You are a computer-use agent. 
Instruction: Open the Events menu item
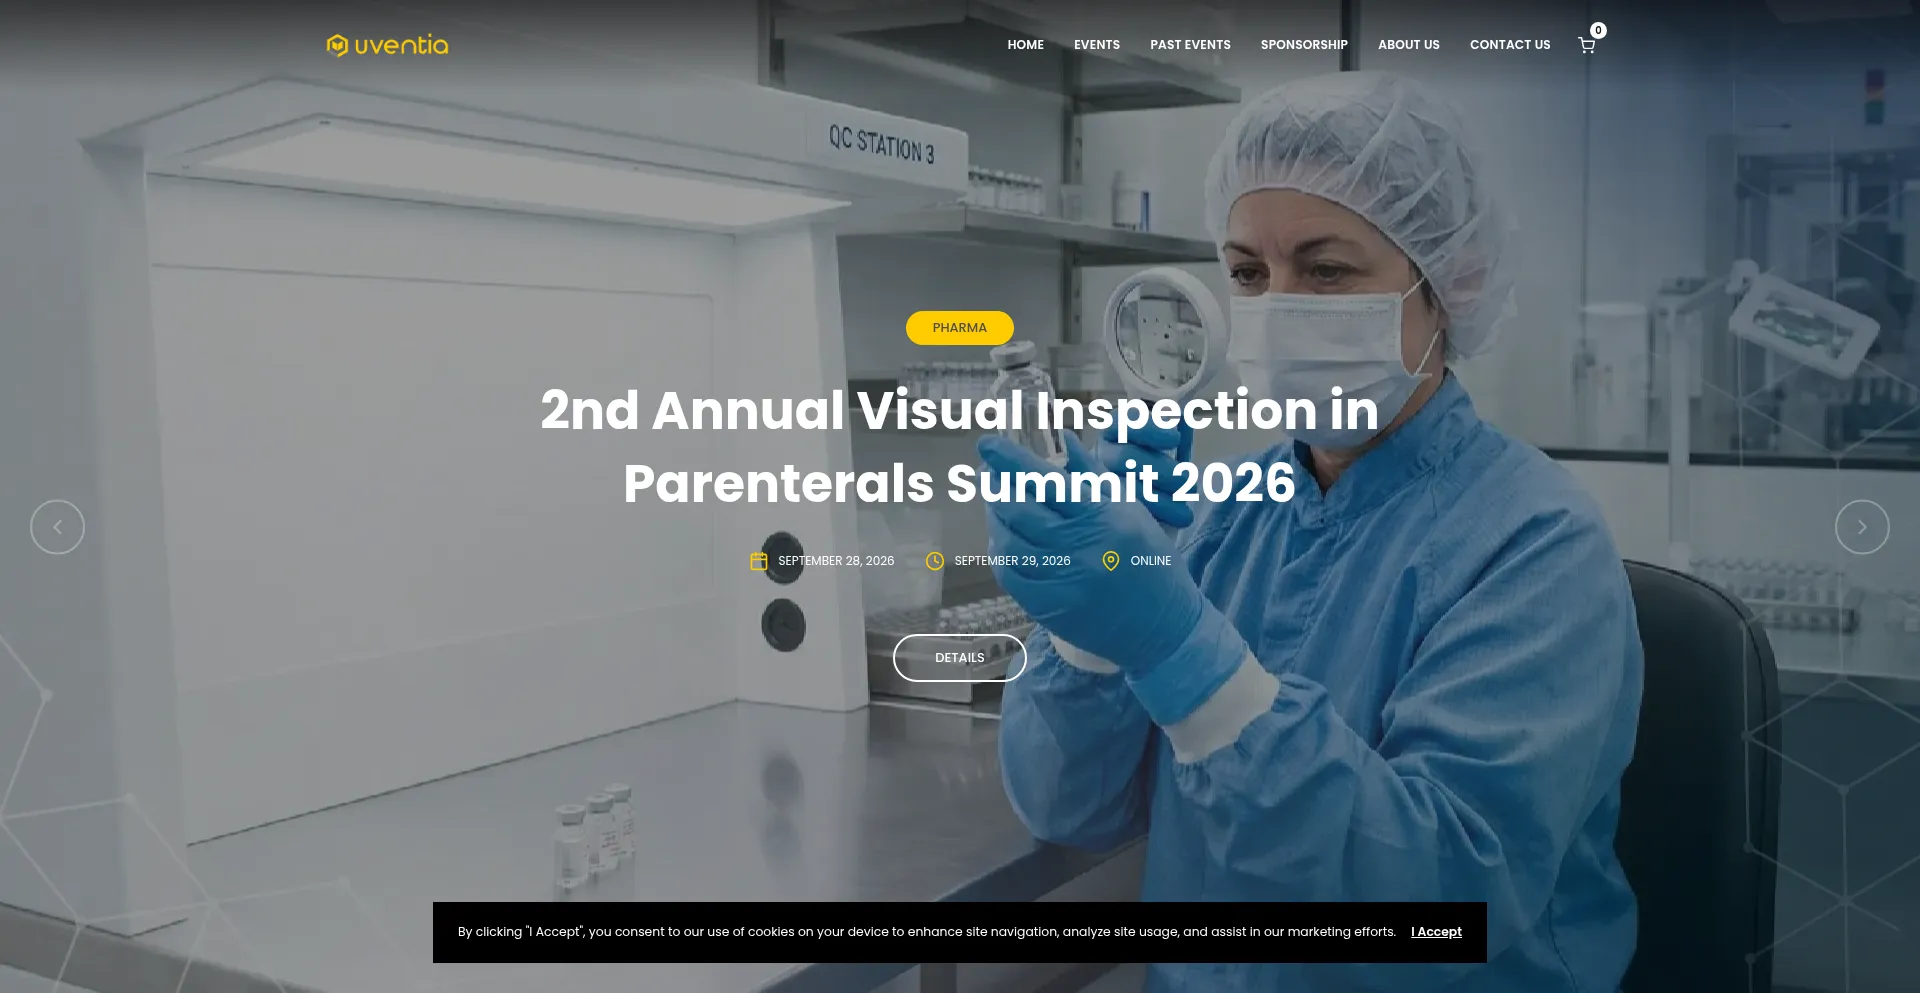pyautogui.click(x=1097, y=45)
